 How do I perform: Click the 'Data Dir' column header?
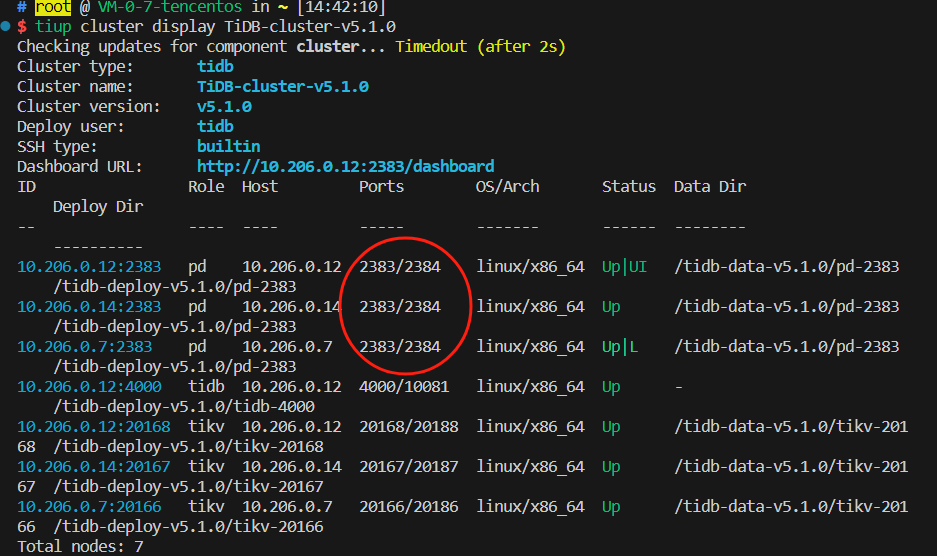pos(710,187)
